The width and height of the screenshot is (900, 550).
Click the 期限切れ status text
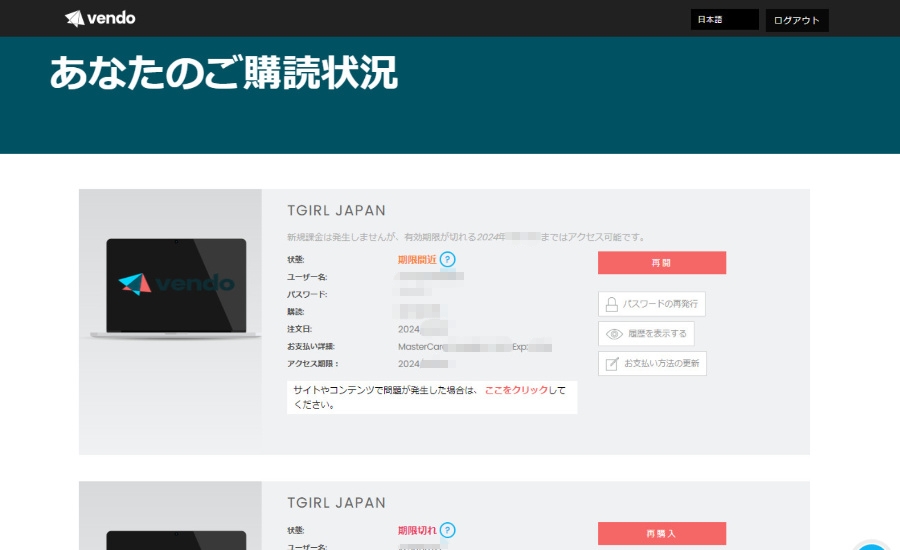coord(417,530)
